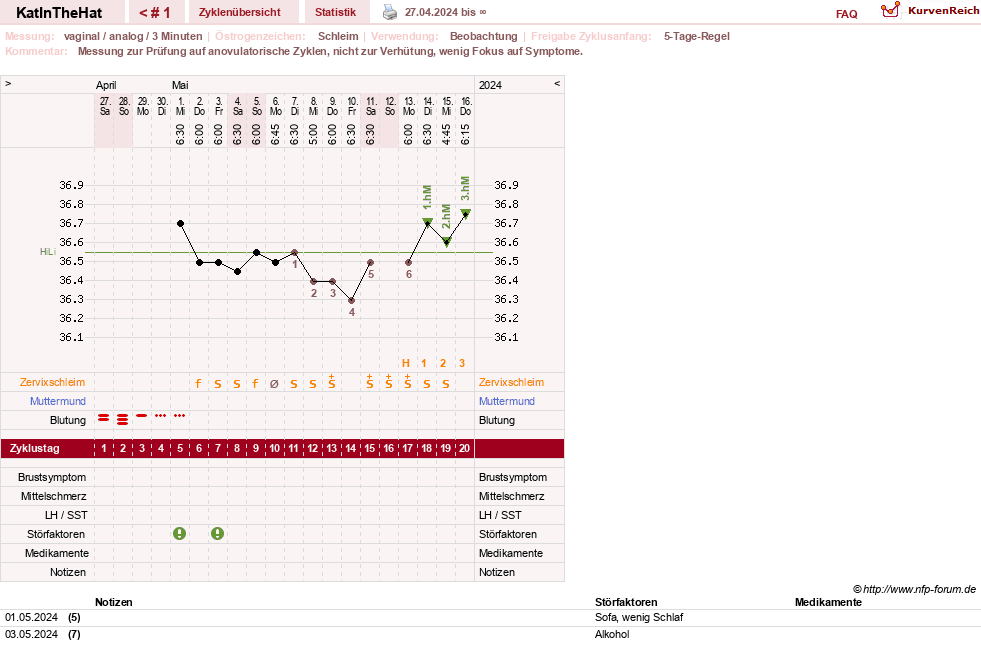
Task: Click the right Muttermund row label
Action: point(507,401)
